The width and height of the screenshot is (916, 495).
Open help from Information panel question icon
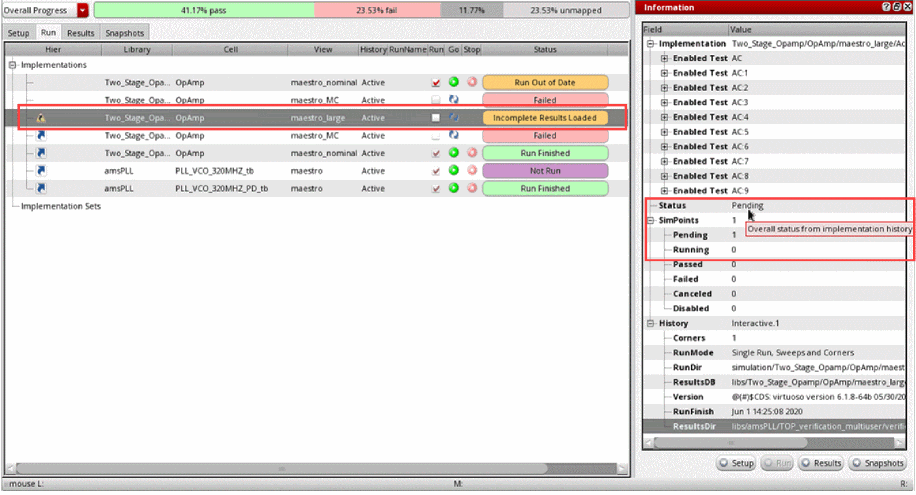pos(886,7)
